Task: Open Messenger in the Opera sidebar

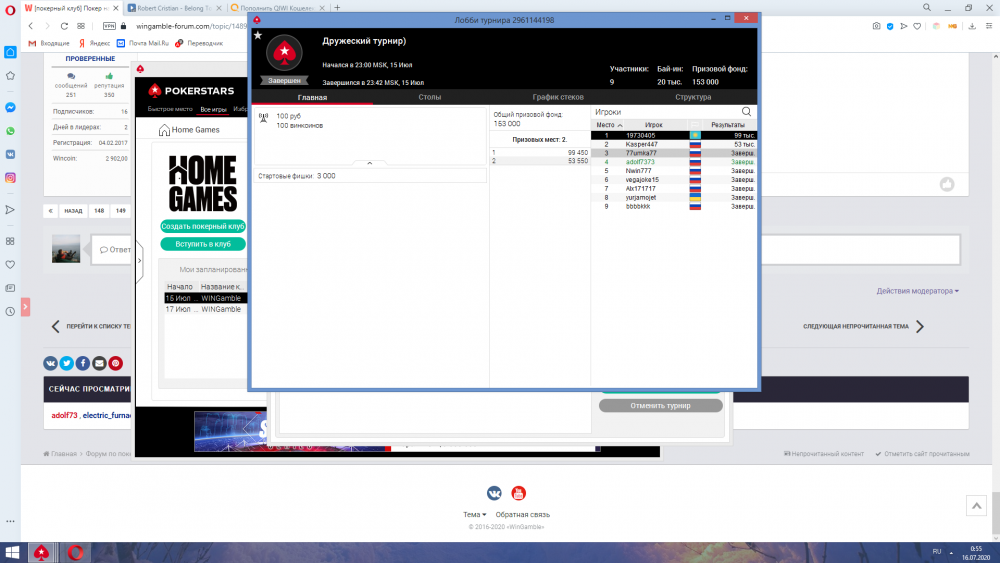Action: (10, 107)
